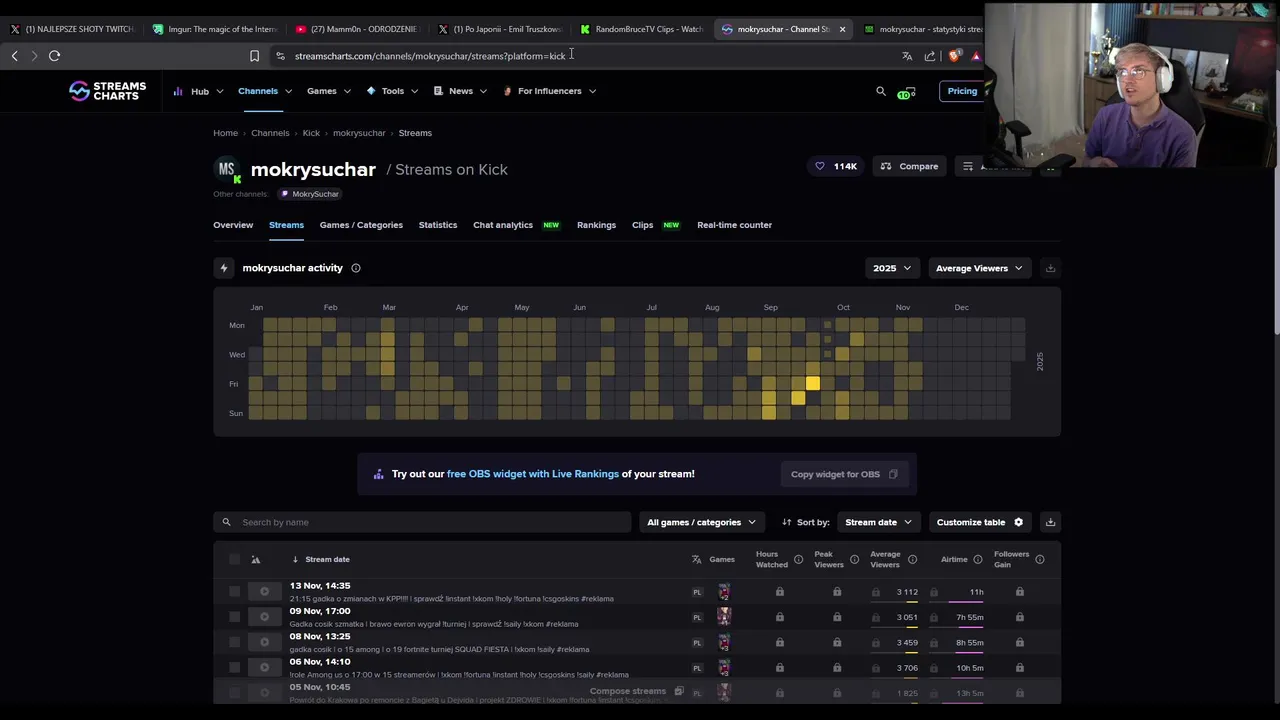Click the gear icon in Customize table
This screenshot has width=1280, height=720.
coord(1018,522)
